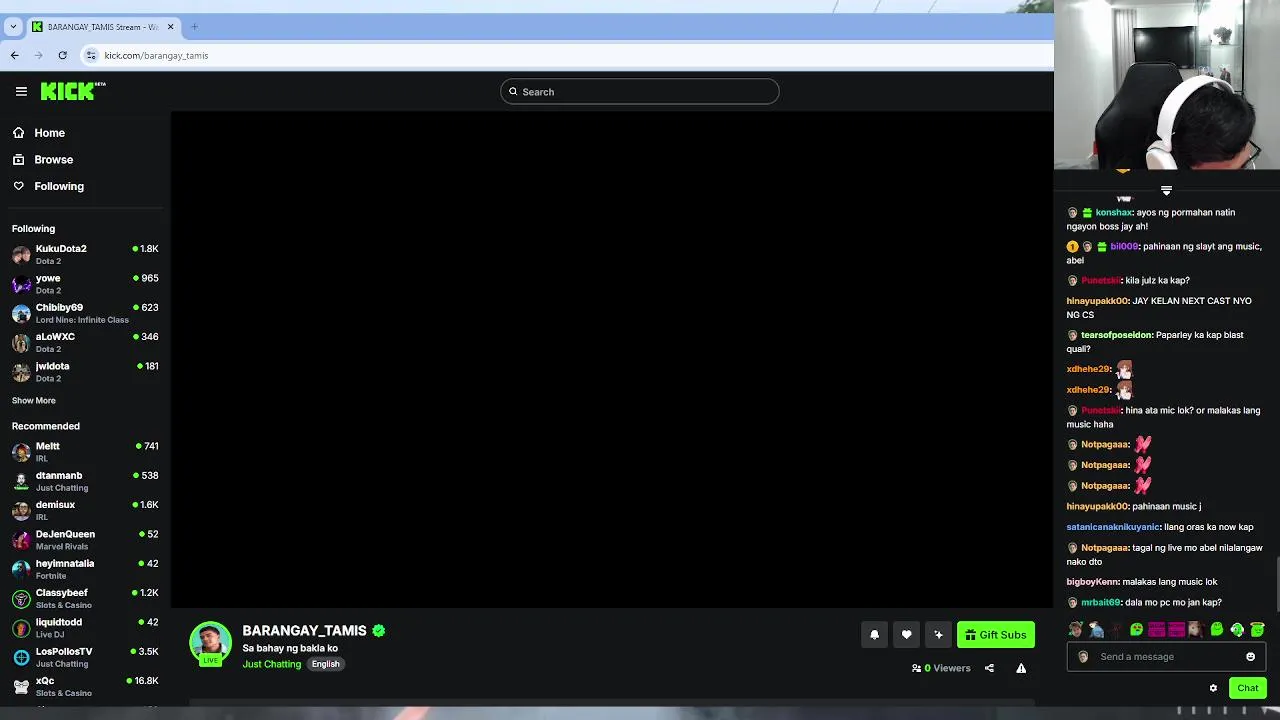Open dtanmanb recommended channel

pyautogui.click(x=85, y=481)
